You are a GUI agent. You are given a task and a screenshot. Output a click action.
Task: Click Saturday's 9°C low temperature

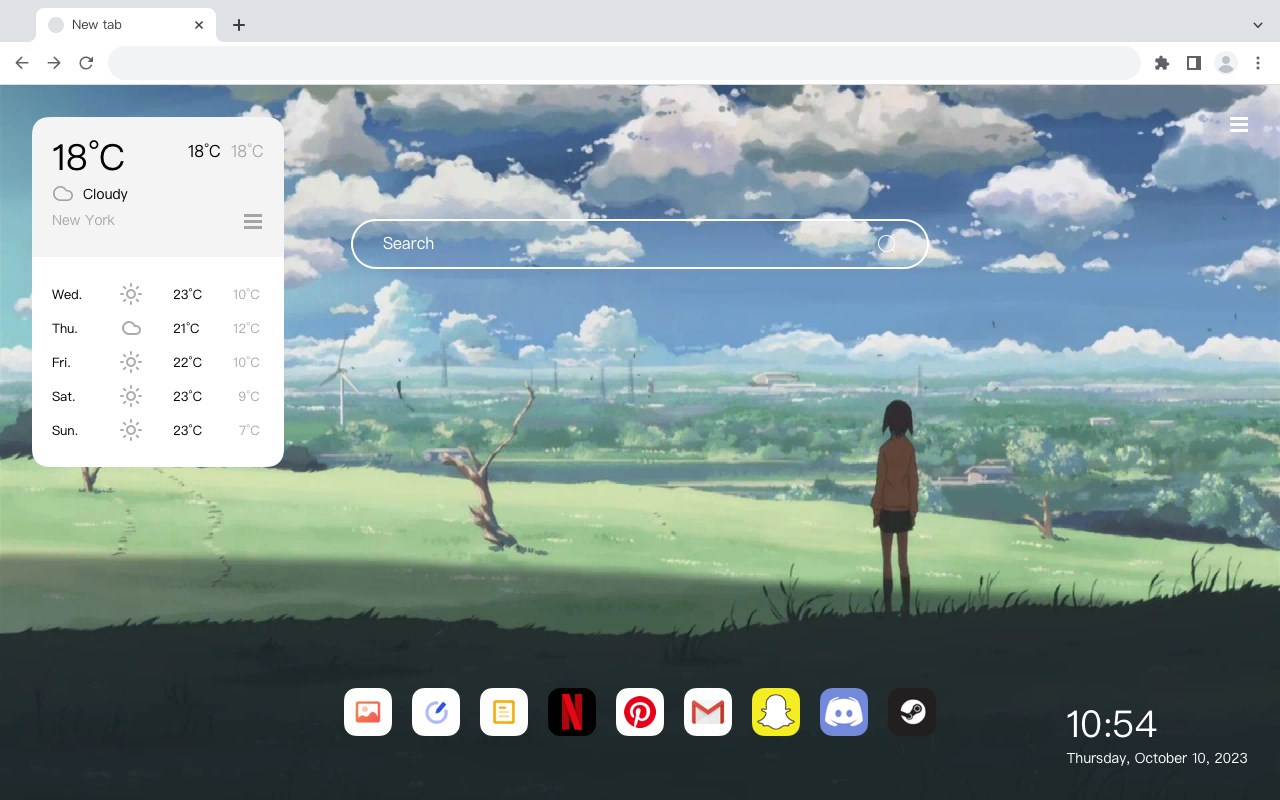point(249,396)
